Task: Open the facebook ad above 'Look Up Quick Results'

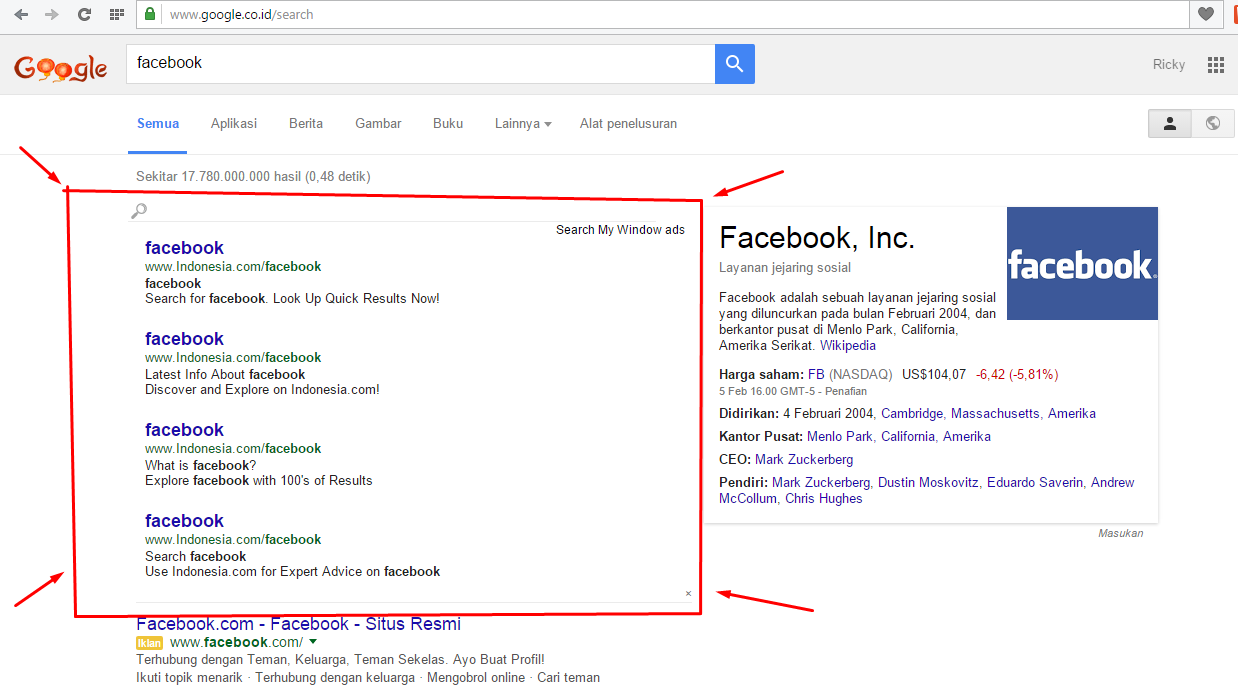Action: pyautogui.click(x=184, y=248)
